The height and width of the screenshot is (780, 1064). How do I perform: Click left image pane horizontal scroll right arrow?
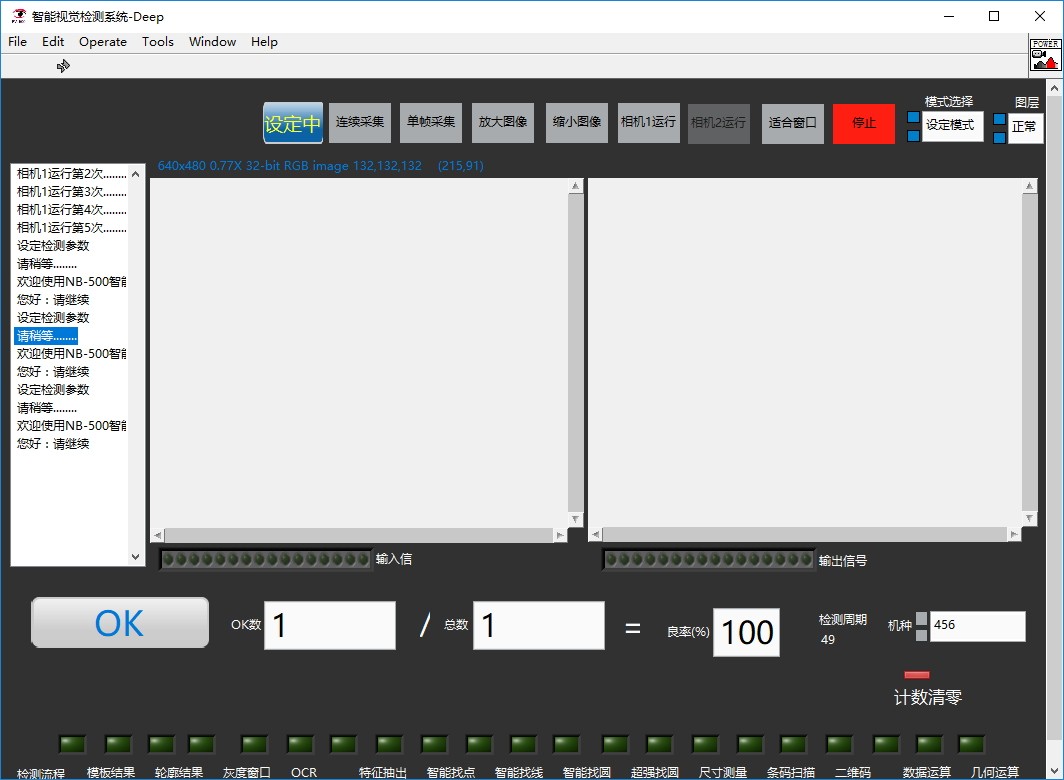pyautogui.click(x=560, y=535)
